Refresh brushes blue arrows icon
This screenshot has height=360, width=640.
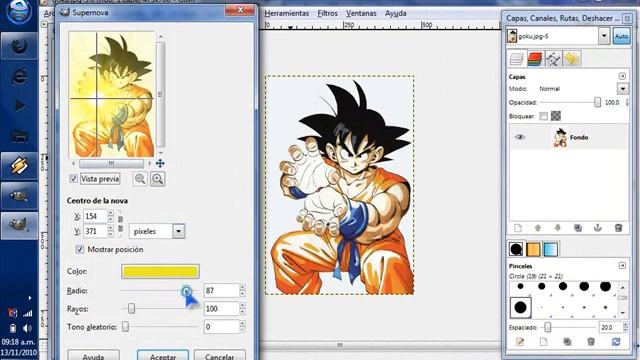click(616, 342)
